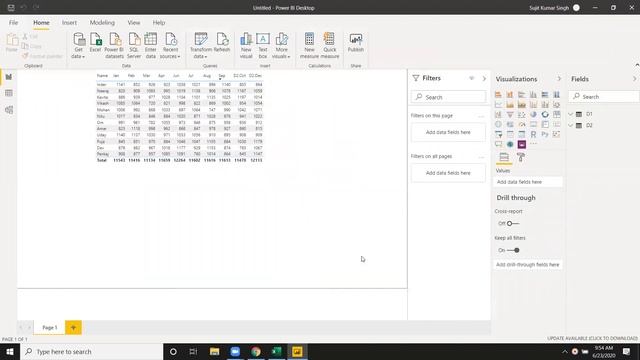Select the Page 1 tab
The height and width of the screenshot is (360, 640).
(x=50, y=327)
